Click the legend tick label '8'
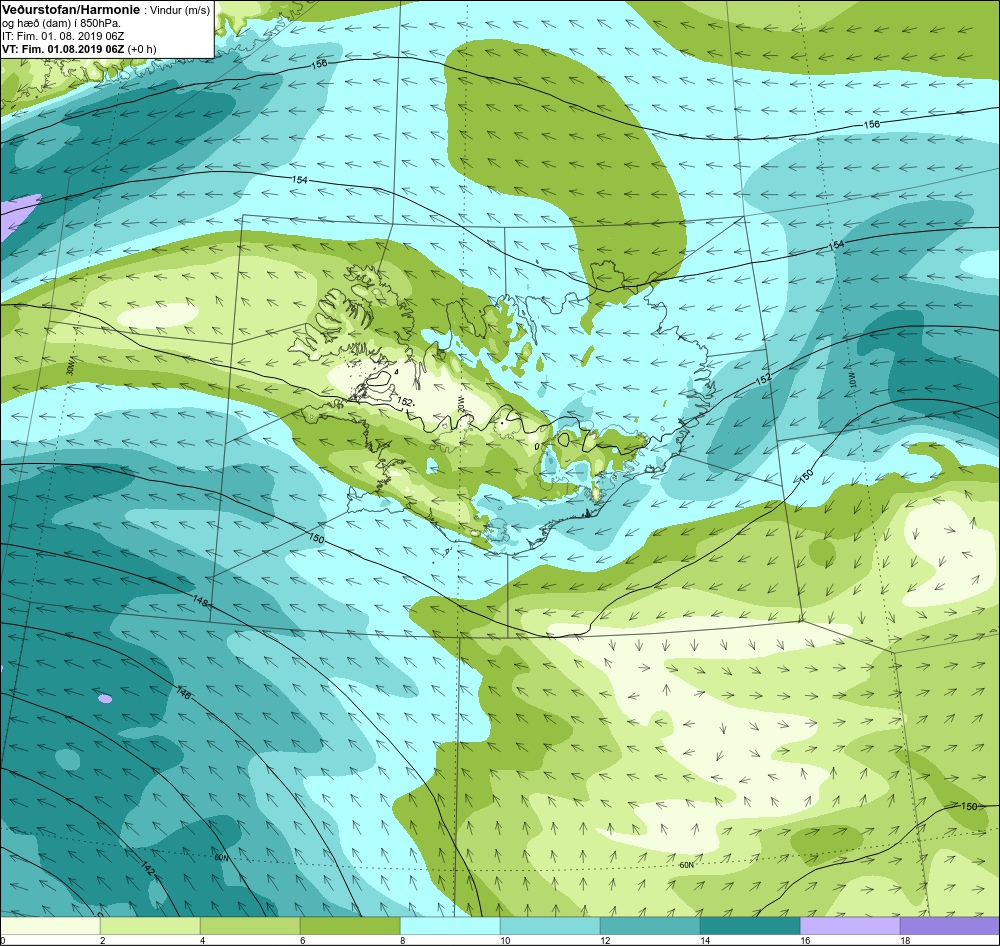 click(402, 940)
